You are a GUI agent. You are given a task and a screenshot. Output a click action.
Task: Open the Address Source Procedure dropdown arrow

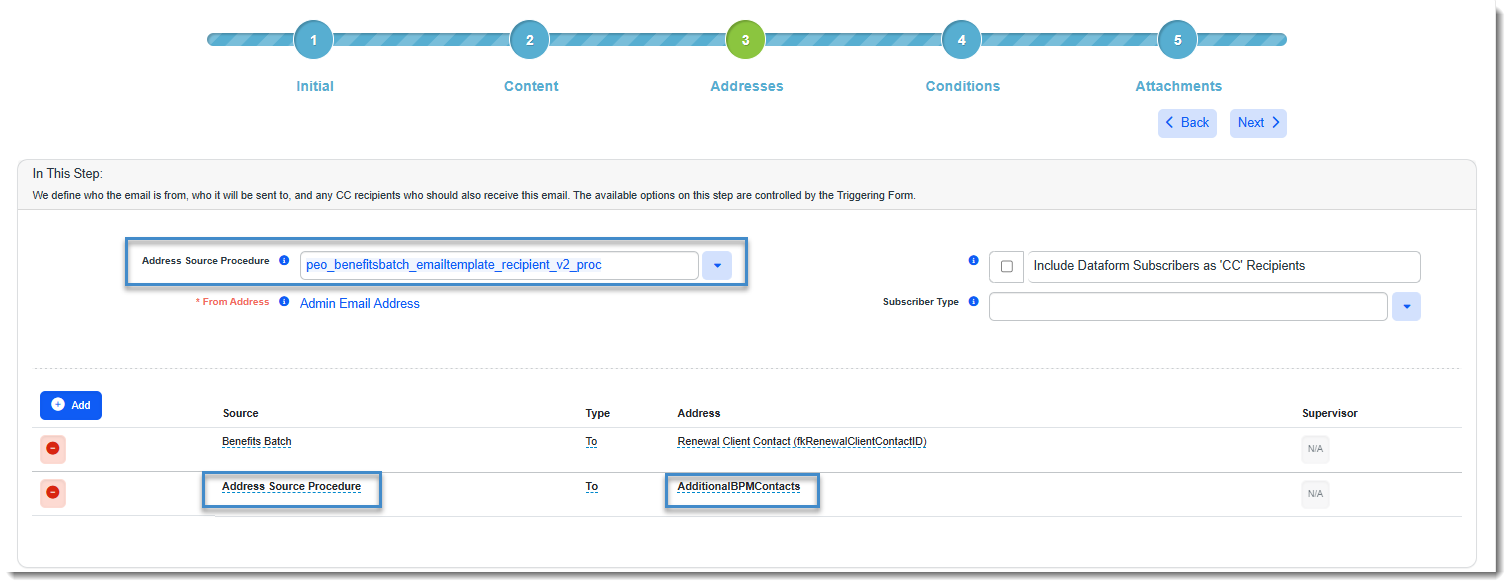tap(717, 266)
